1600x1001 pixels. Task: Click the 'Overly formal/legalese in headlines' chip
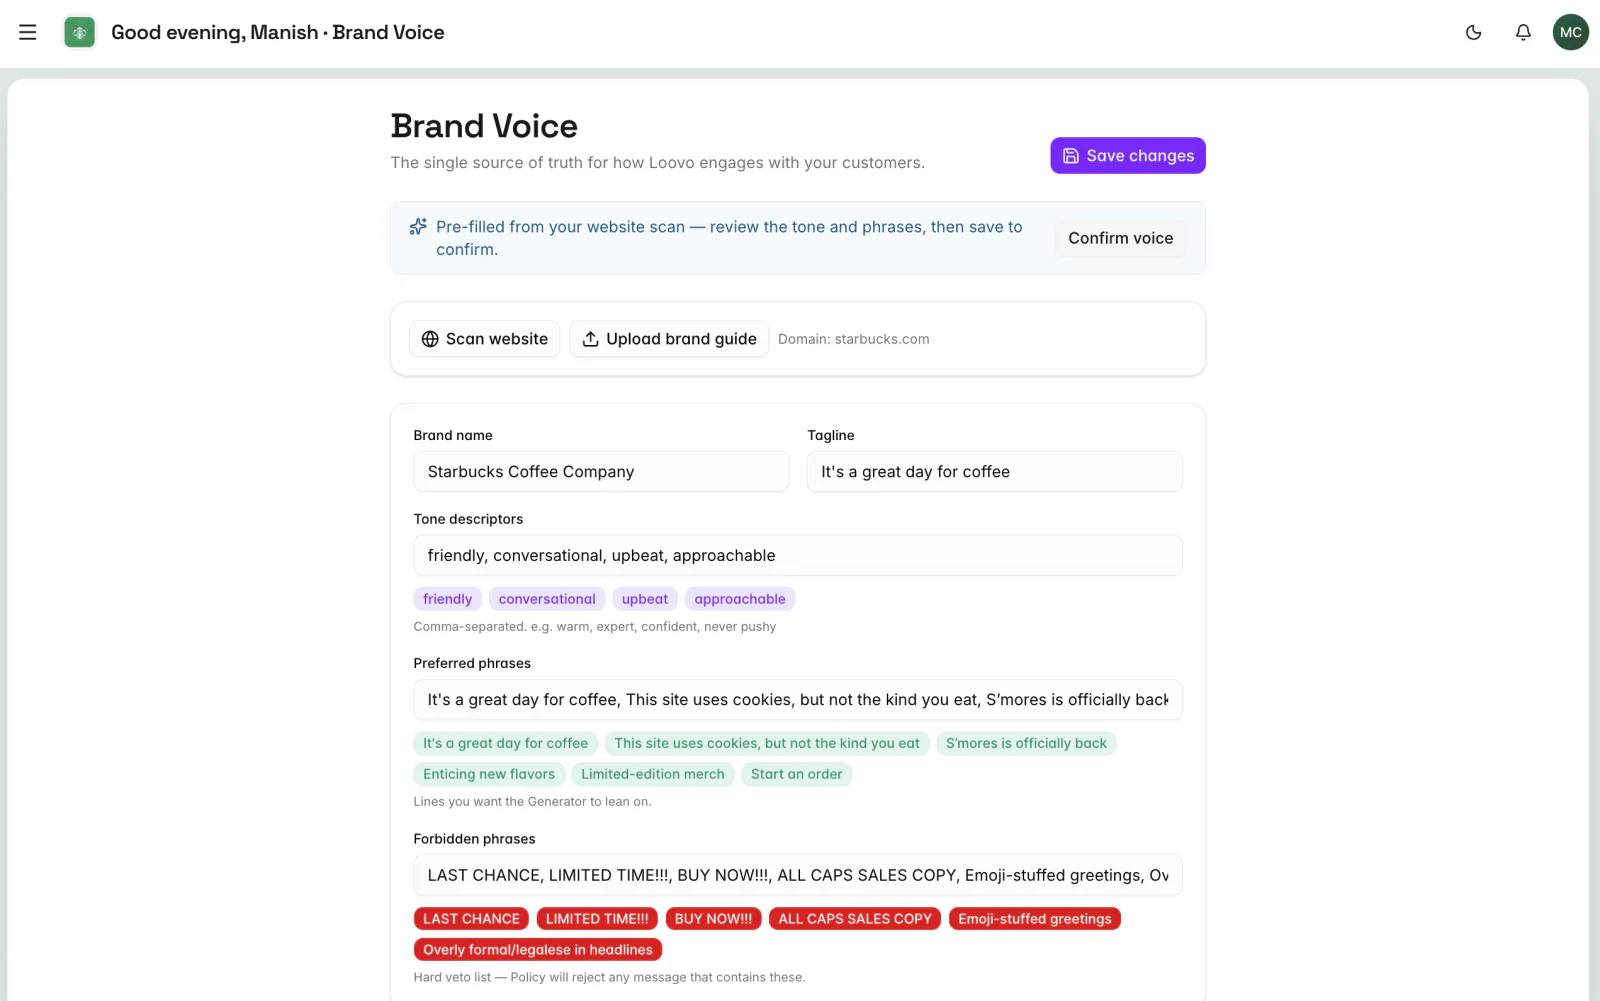538,950
